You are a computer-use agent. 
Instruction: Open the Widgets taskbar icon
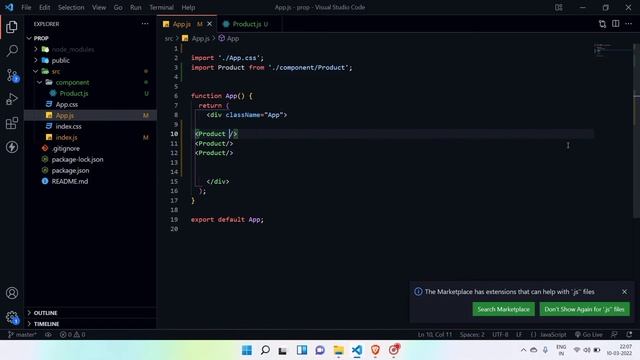[302, 350]
